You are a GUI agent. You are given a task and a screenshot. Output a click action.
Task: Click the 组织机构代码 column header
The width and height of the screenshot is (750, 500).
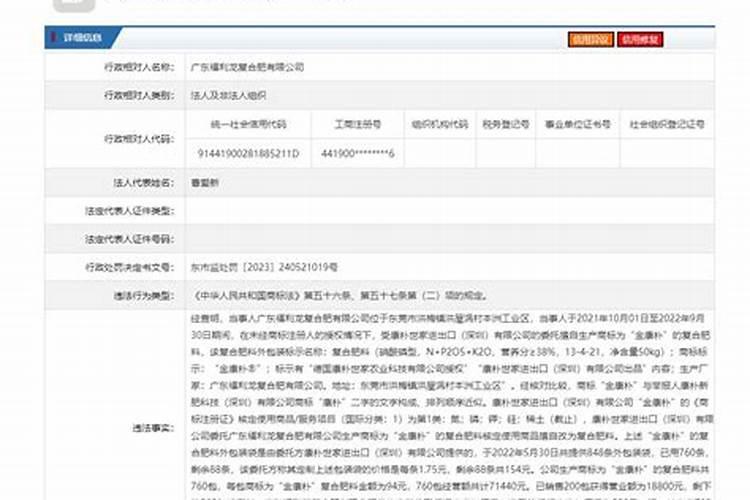[x=440, y=124]
